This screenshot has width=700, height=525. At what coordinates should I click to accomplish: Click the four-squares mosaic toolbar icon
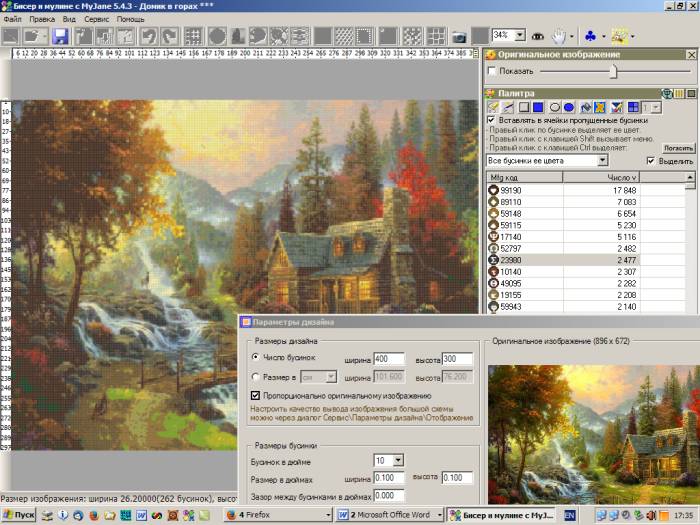click(435, 36)
